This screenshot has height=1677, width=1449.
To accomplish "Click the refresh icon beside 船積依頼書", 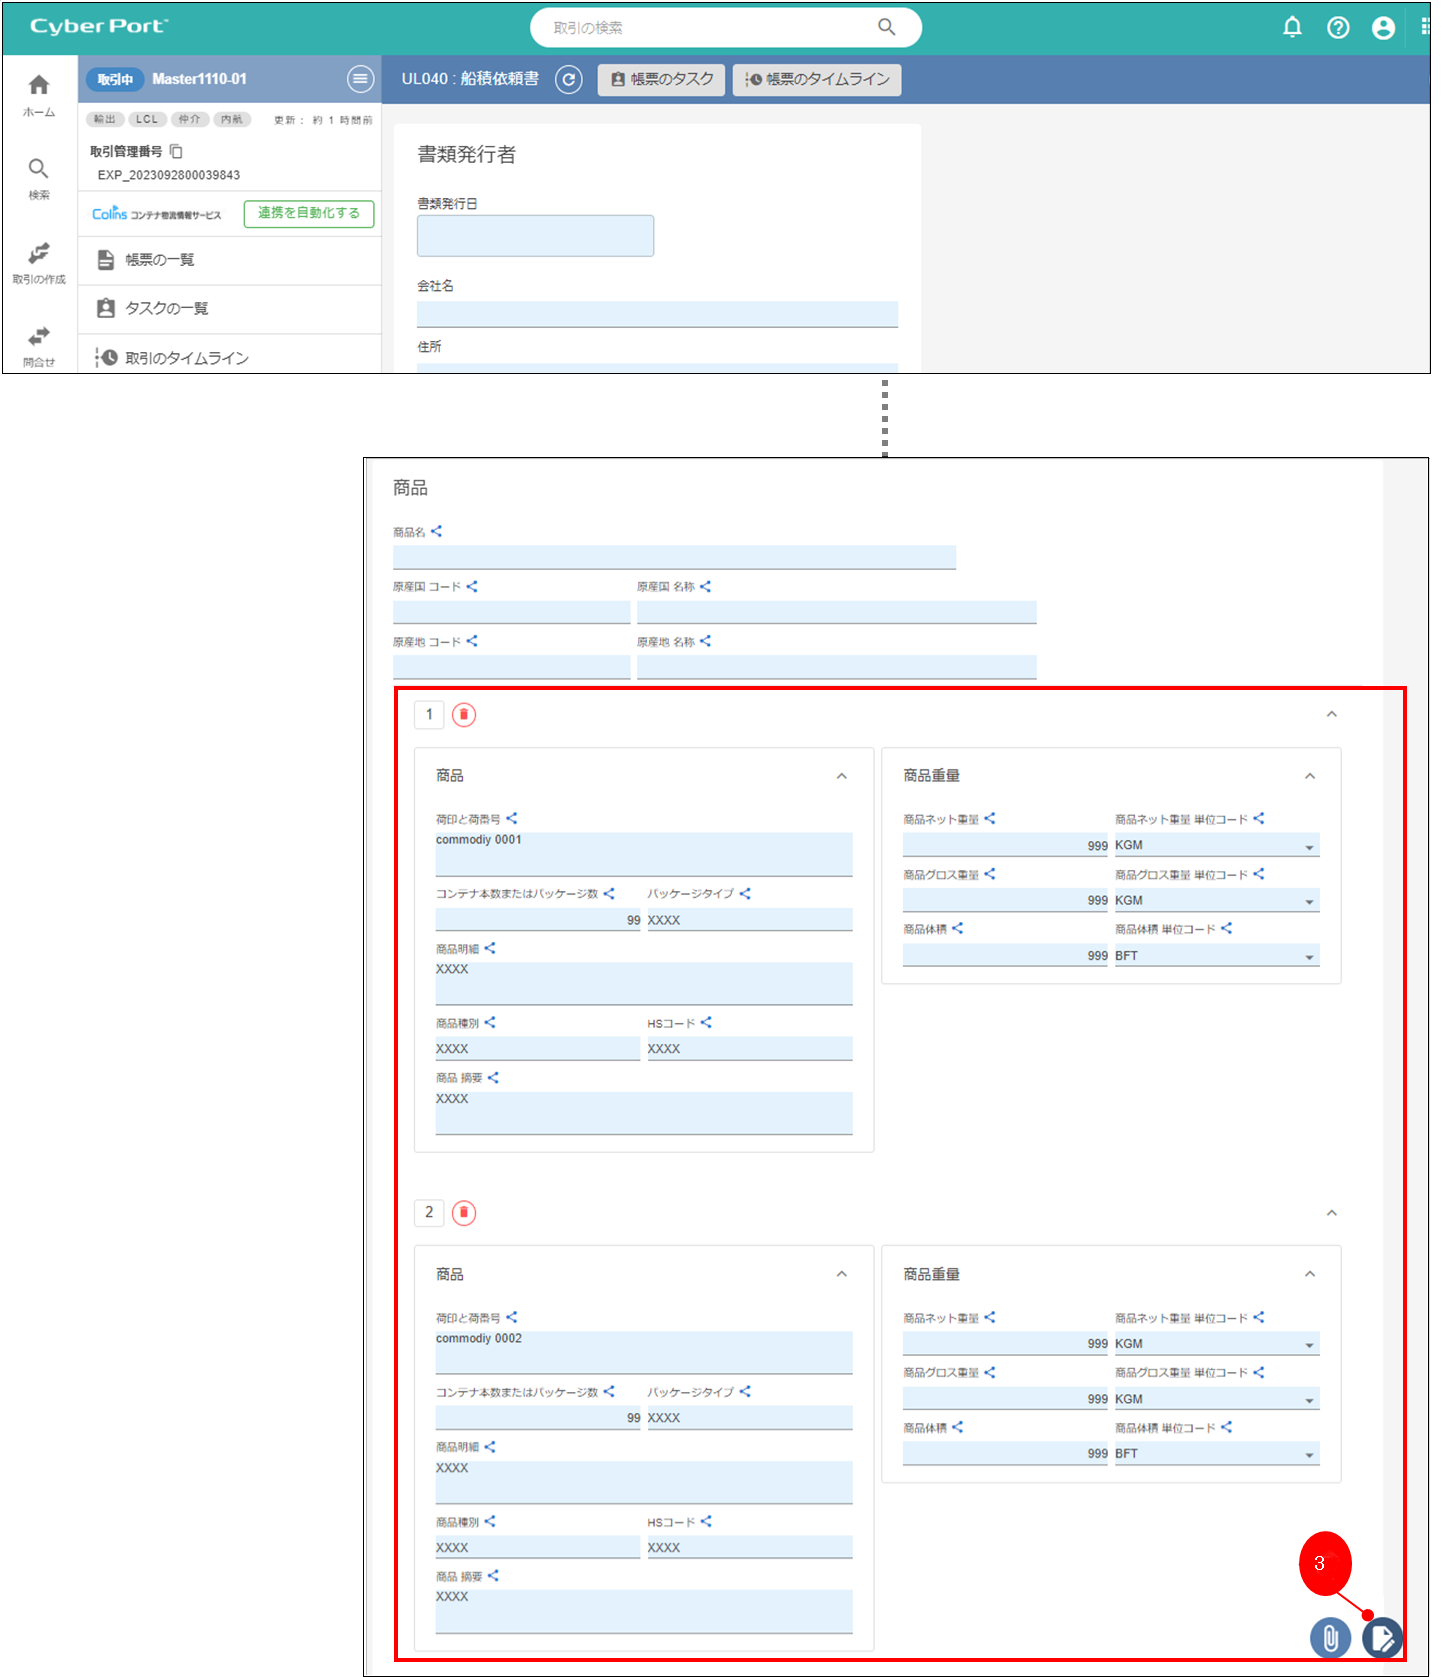I will click(569, 80).
